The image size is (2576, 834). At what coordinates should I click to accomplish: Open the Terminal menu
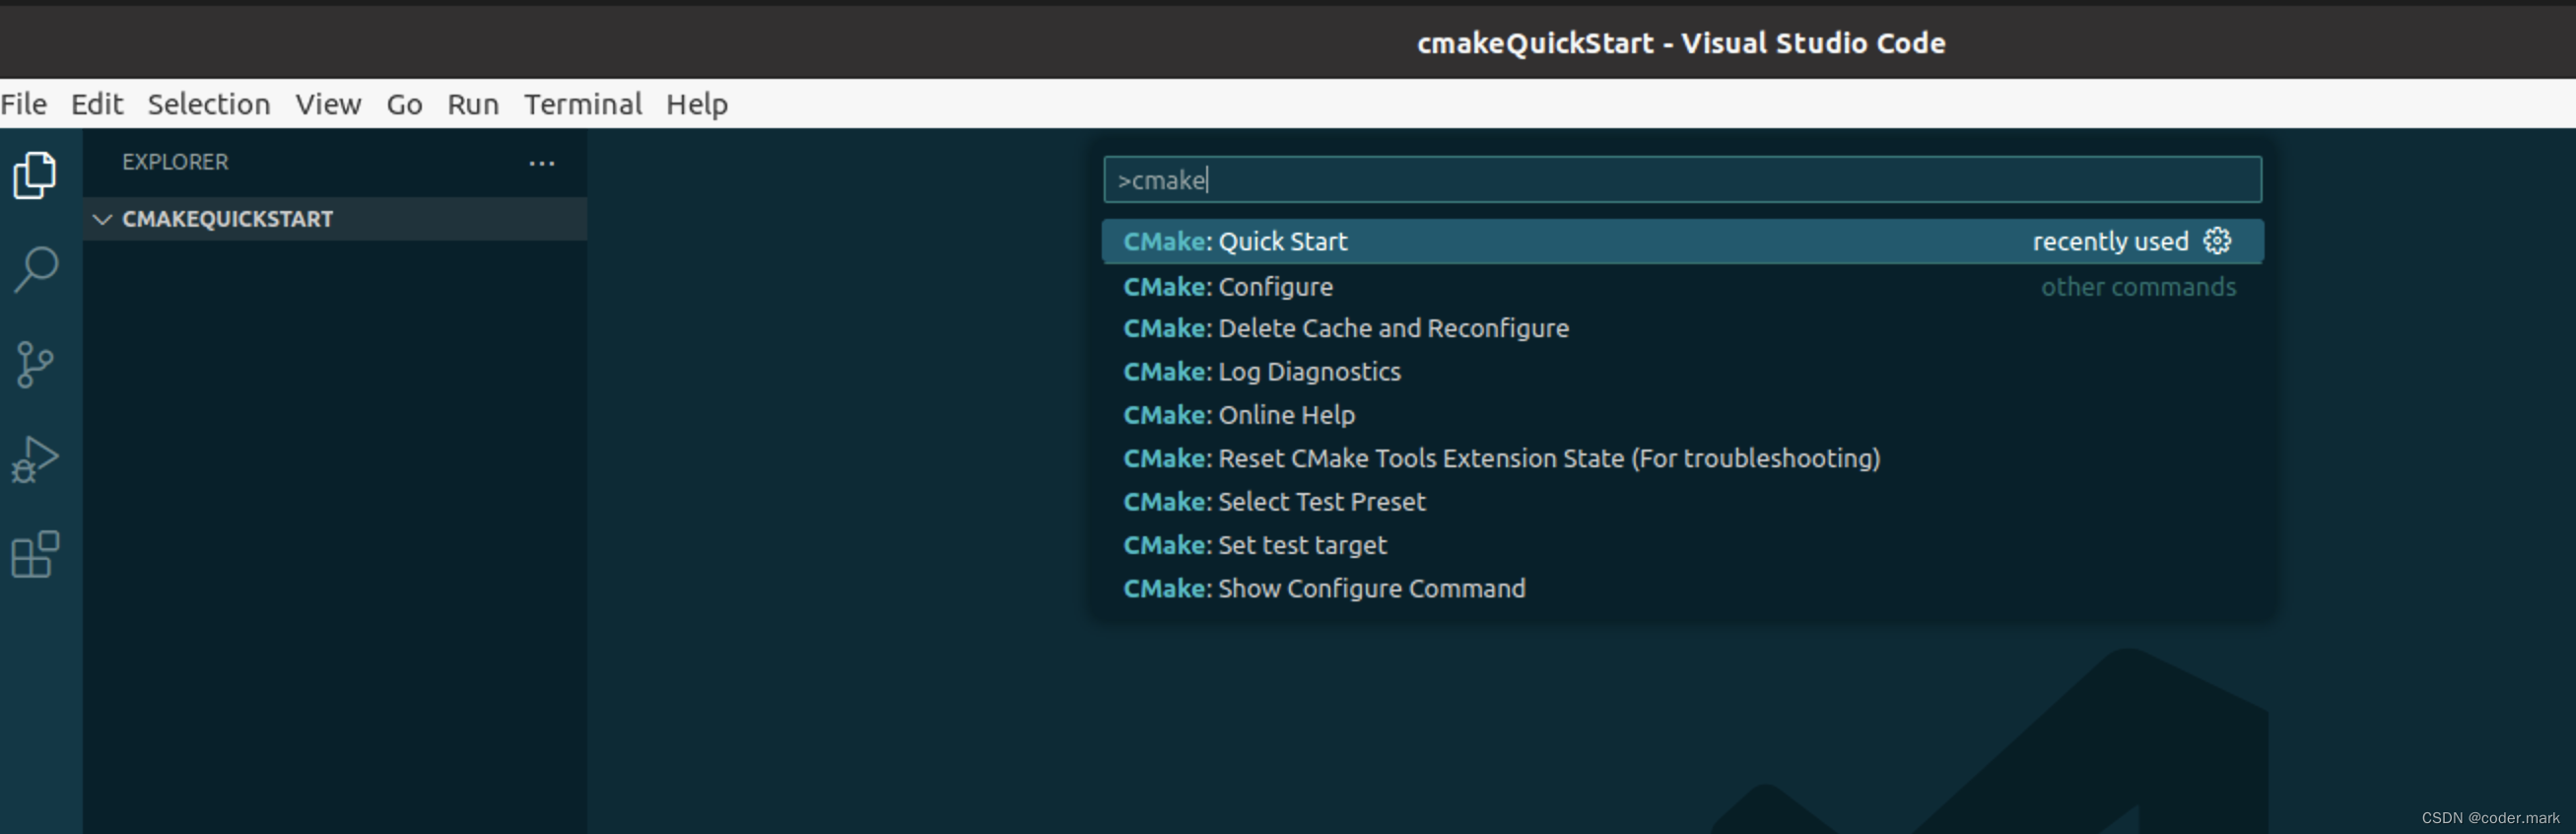point(583,104)
